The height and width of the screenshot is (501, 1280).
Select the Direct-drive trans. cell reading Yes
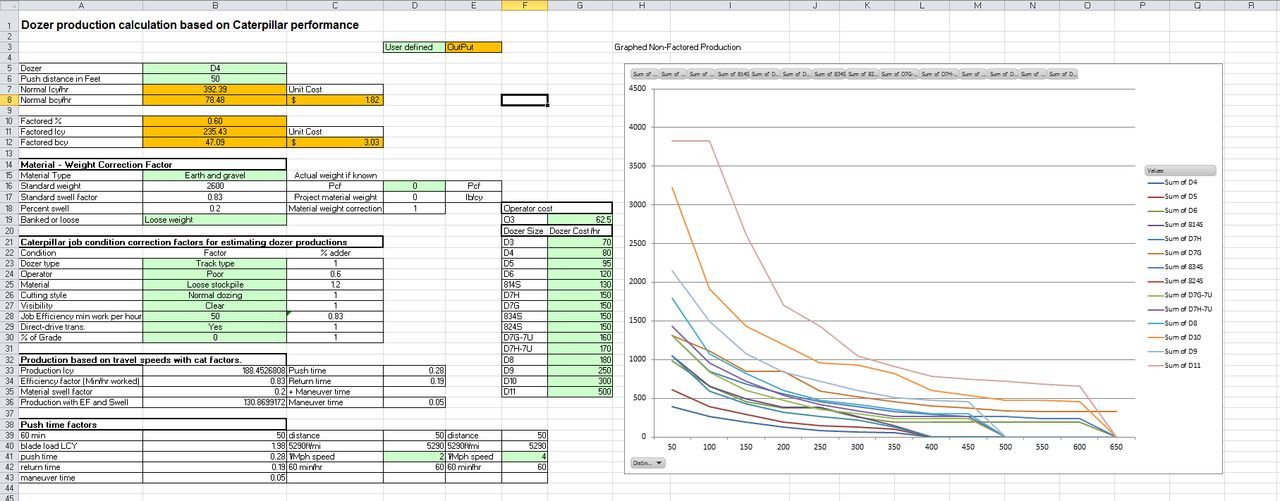coord(214,327)
